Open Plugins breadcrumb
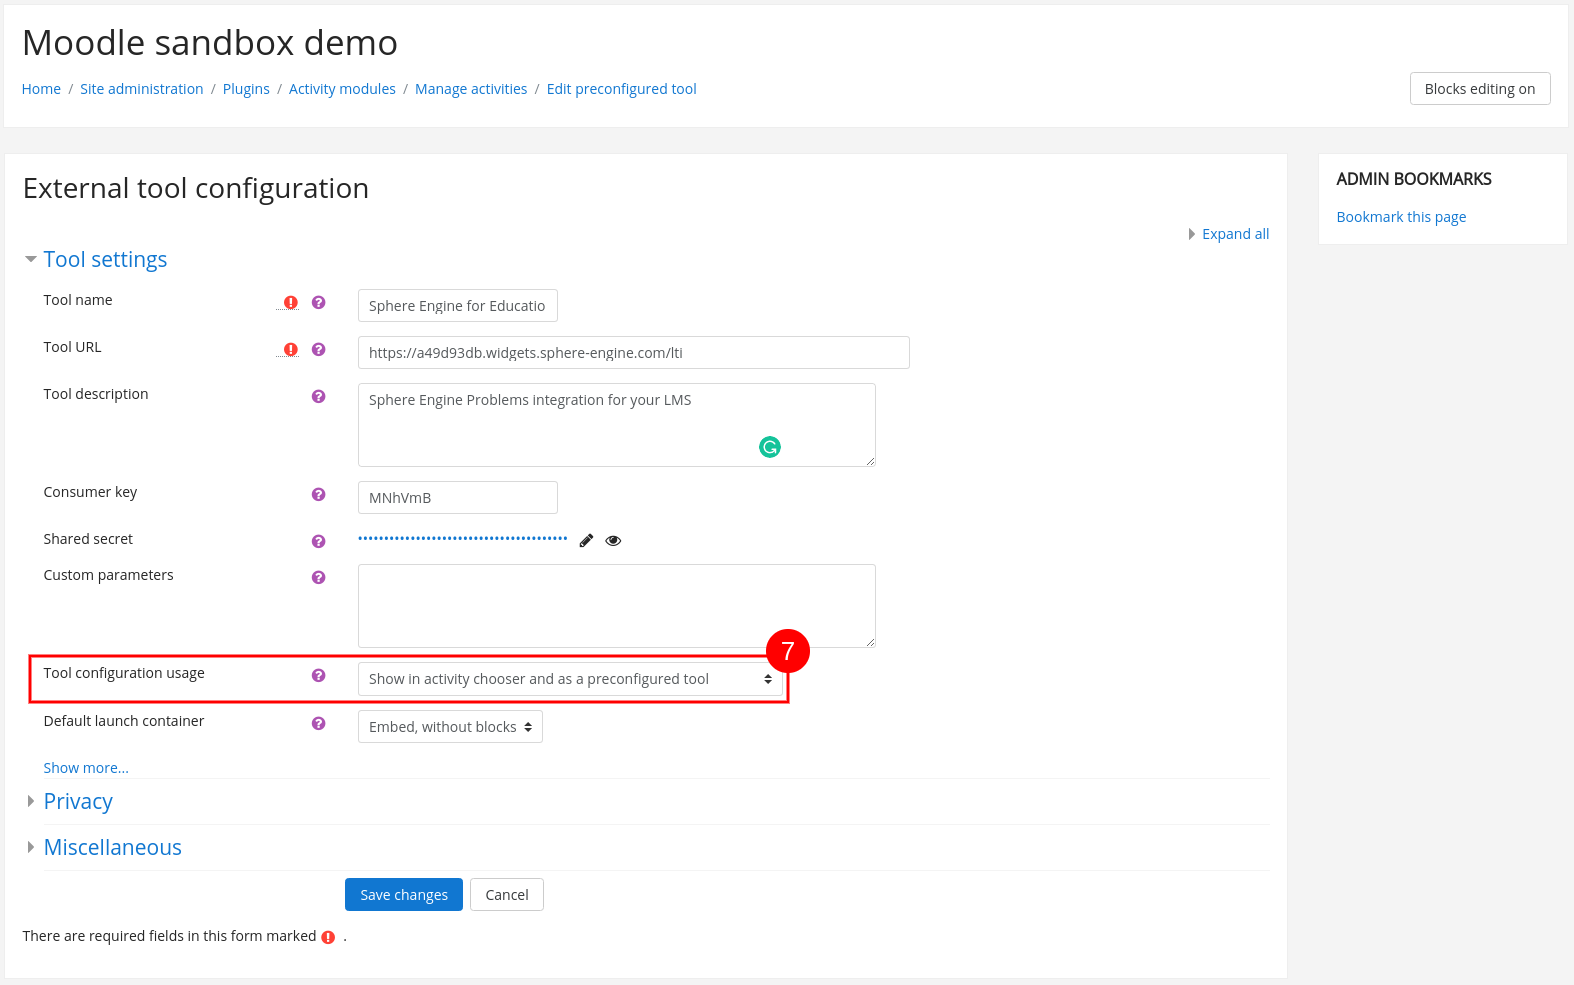The width and height of the screenshot is (1574, 985). click(x=246, y=89)
